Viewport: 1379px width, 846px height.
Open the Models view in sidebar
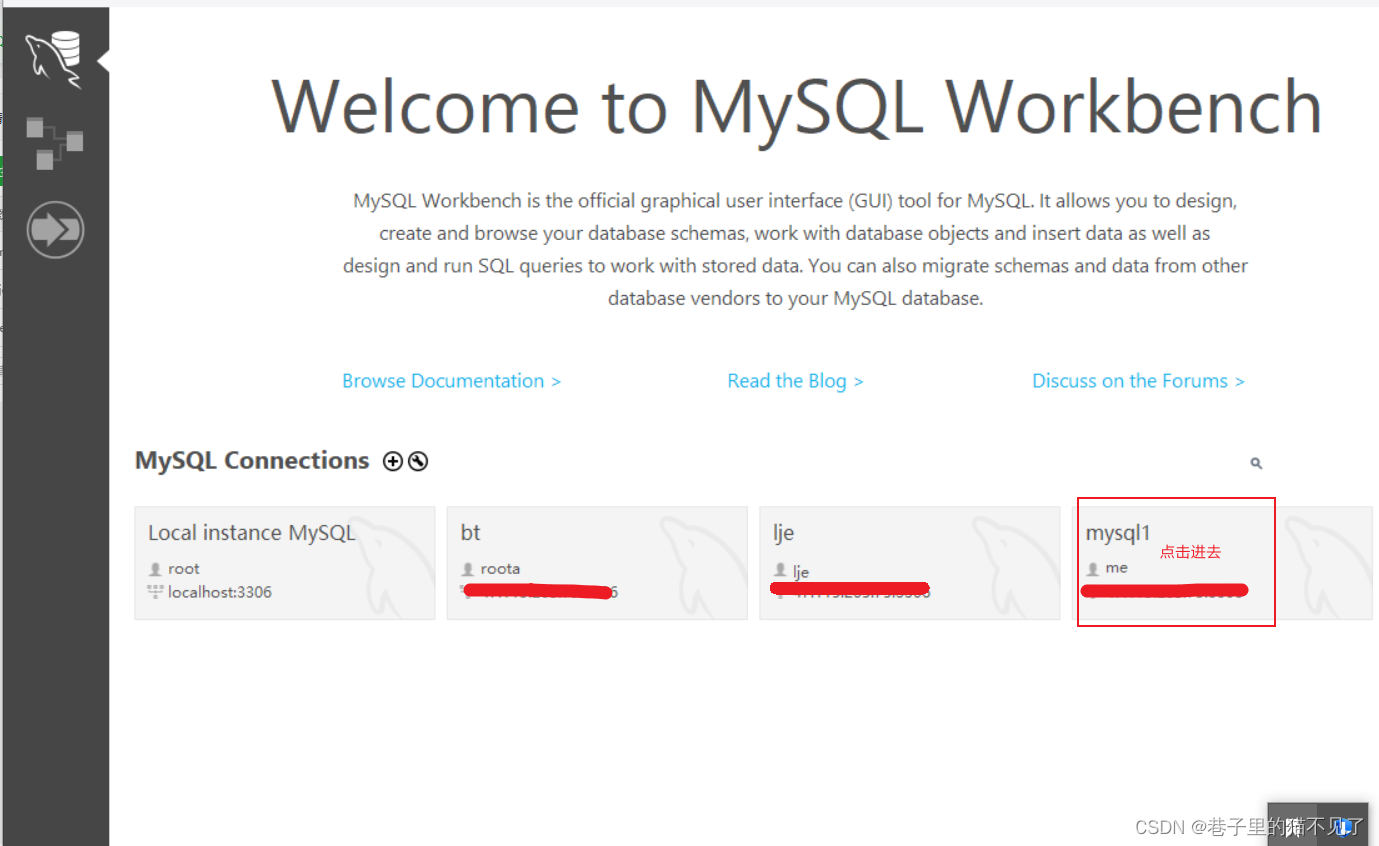pos(54,143)
